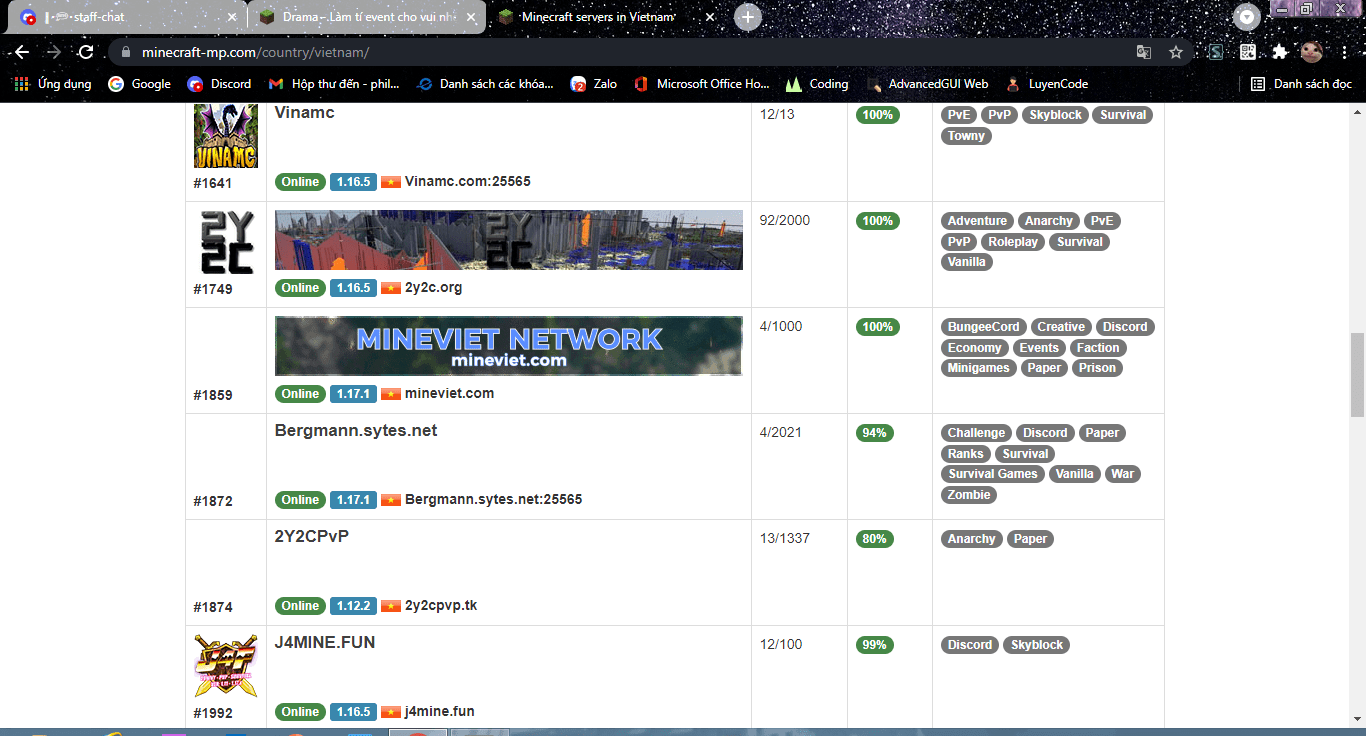Click the Survival Games tag

(x=993, y=474)
